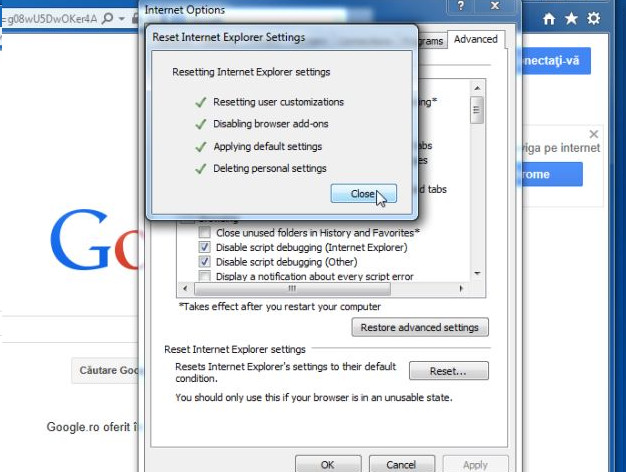Enable Display a notification about script error
The height and width of the screenshot is (472, 626).
[x=205, y=276]
